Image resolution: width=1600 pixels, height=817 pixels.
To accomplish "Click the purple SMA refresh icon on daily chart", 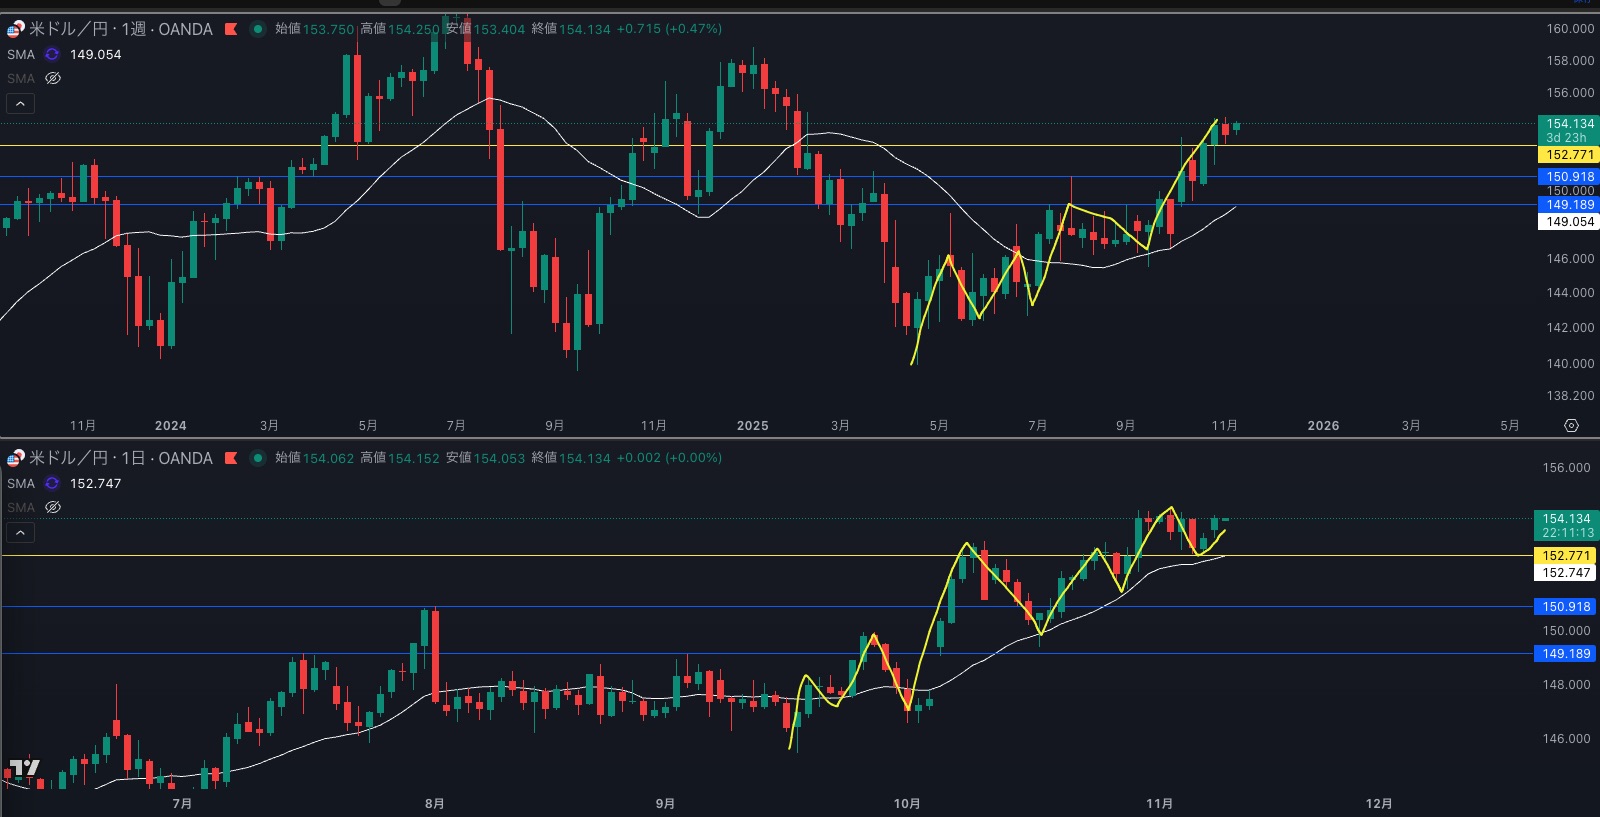I will [x=52, y=484].
